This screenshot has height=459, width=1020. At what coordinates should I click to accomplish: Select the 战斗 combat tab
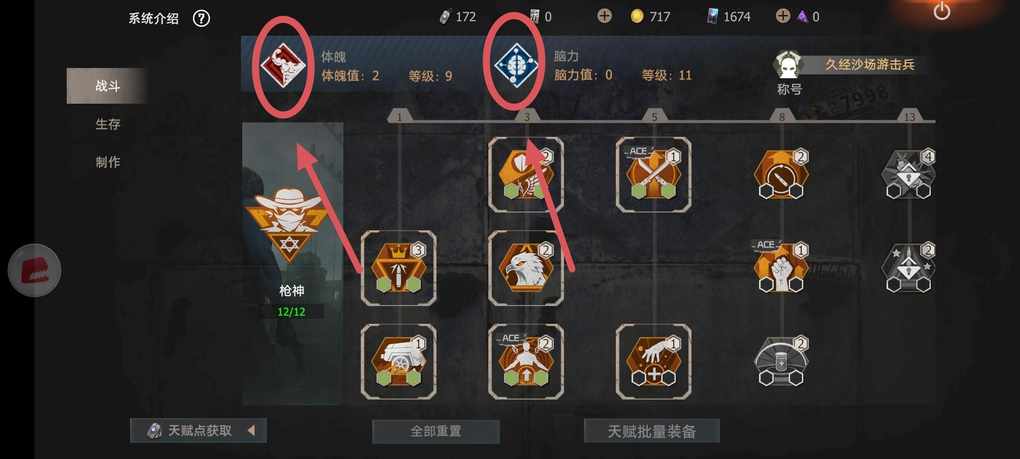[106, 86]
